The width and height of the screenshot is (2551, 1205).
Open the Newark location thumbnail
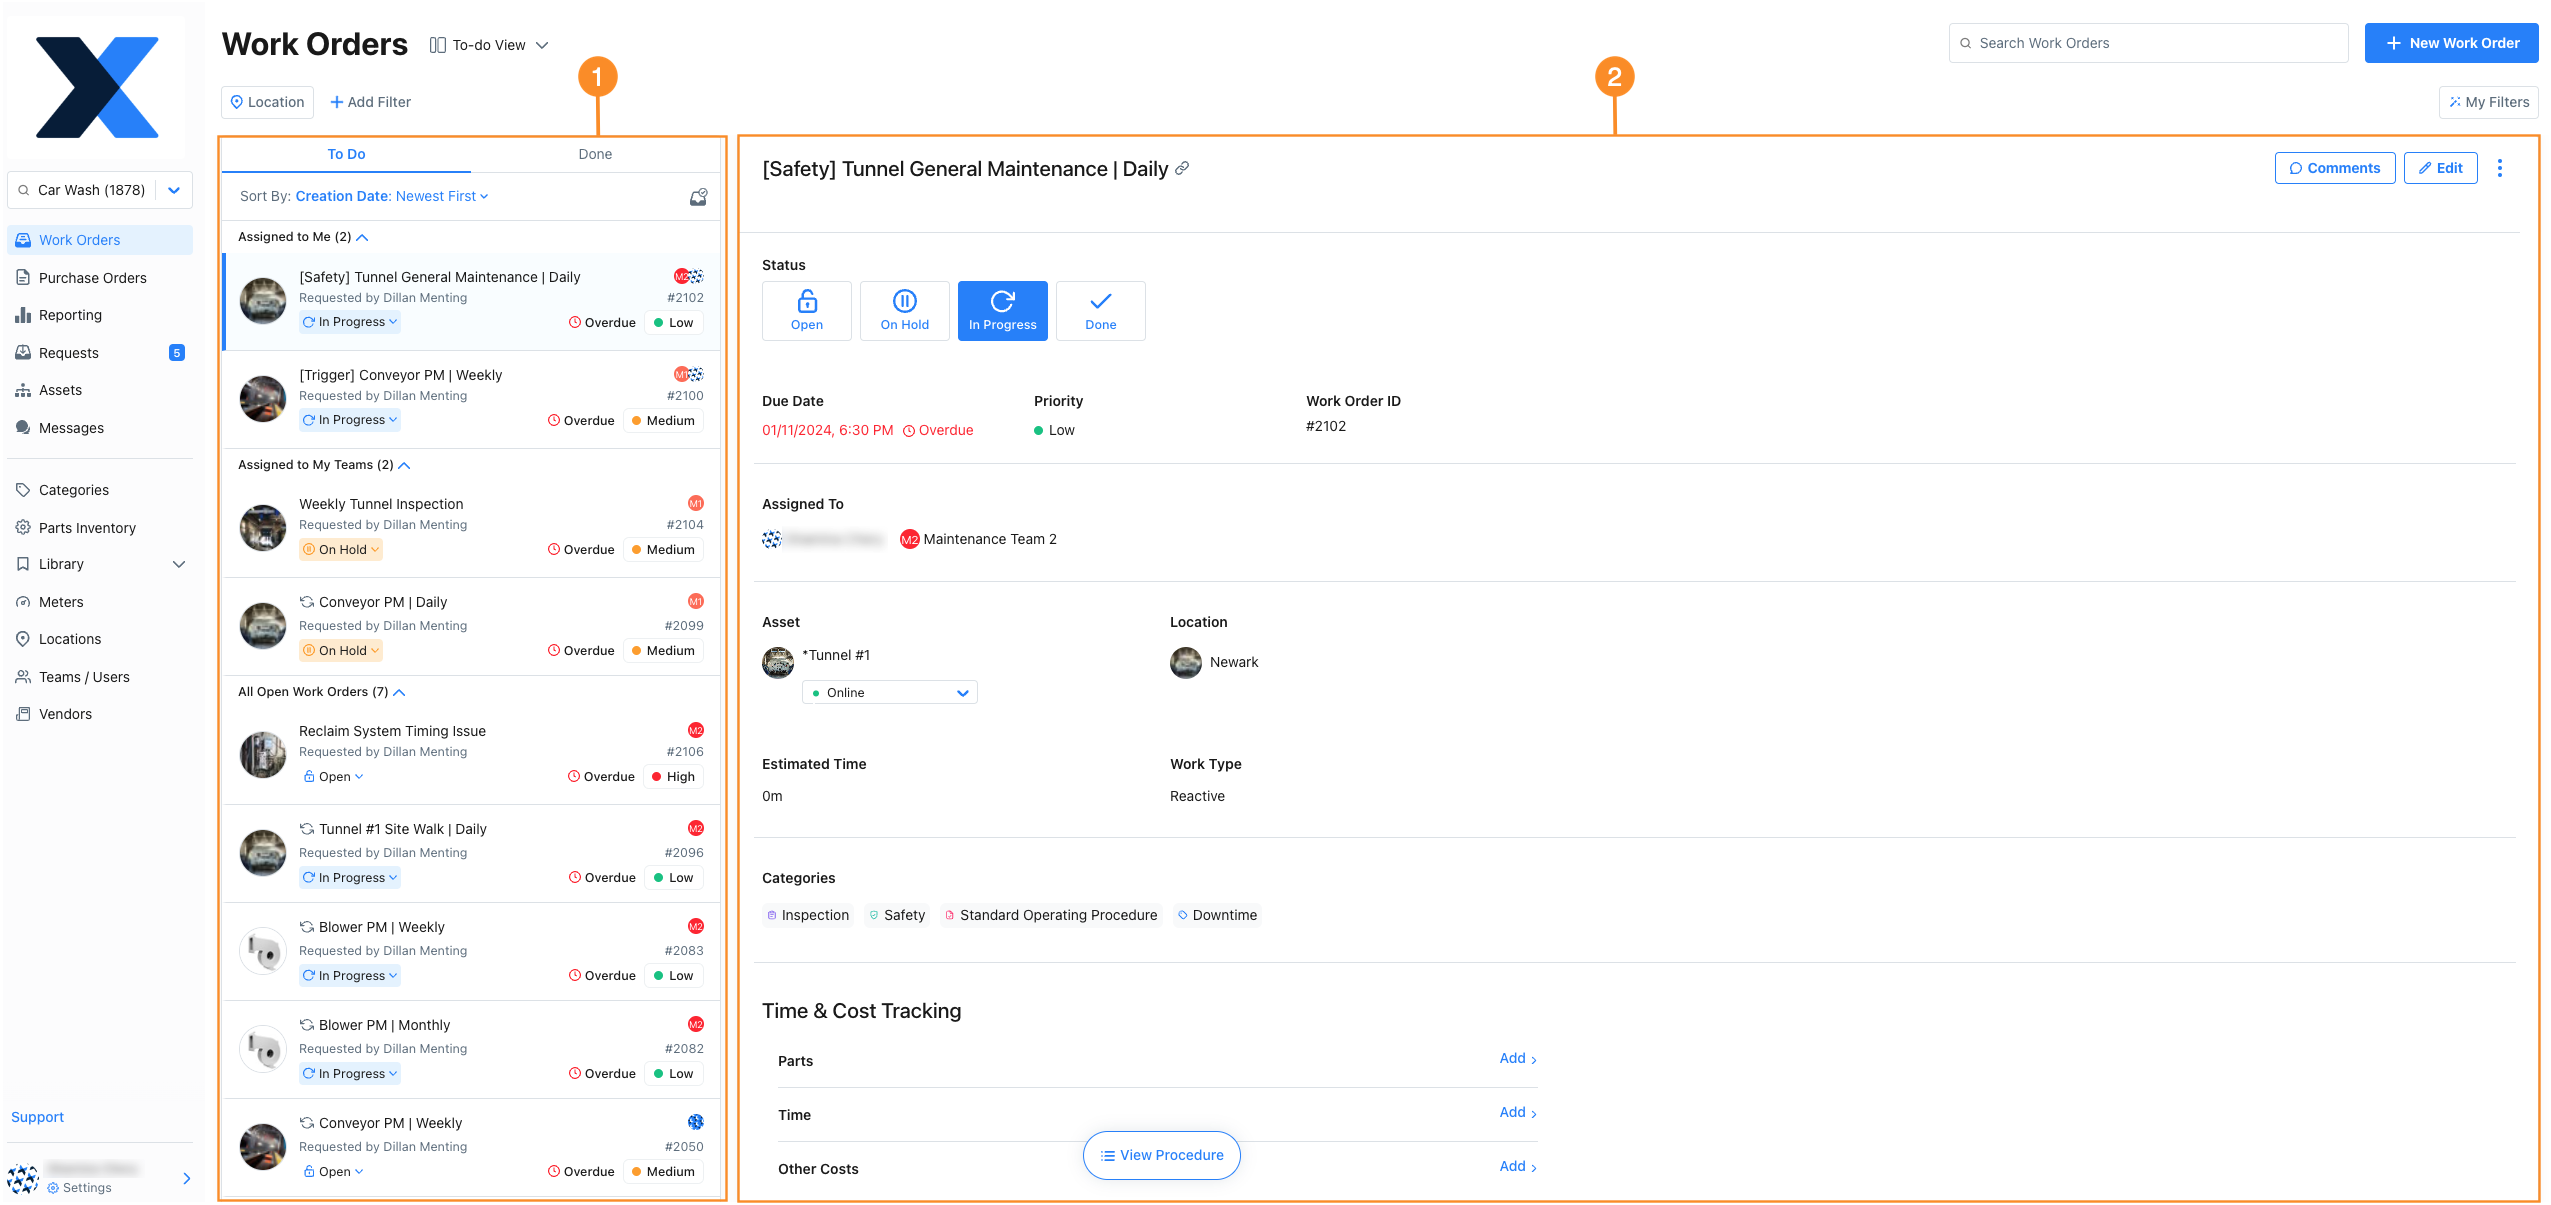(1186, 663)
